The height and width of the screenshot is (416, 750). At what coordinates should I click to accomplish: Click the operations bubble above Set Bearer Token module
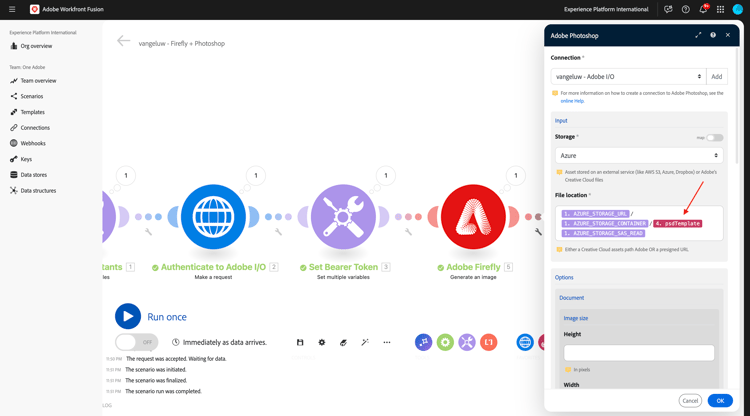click(x=386, y=175)
